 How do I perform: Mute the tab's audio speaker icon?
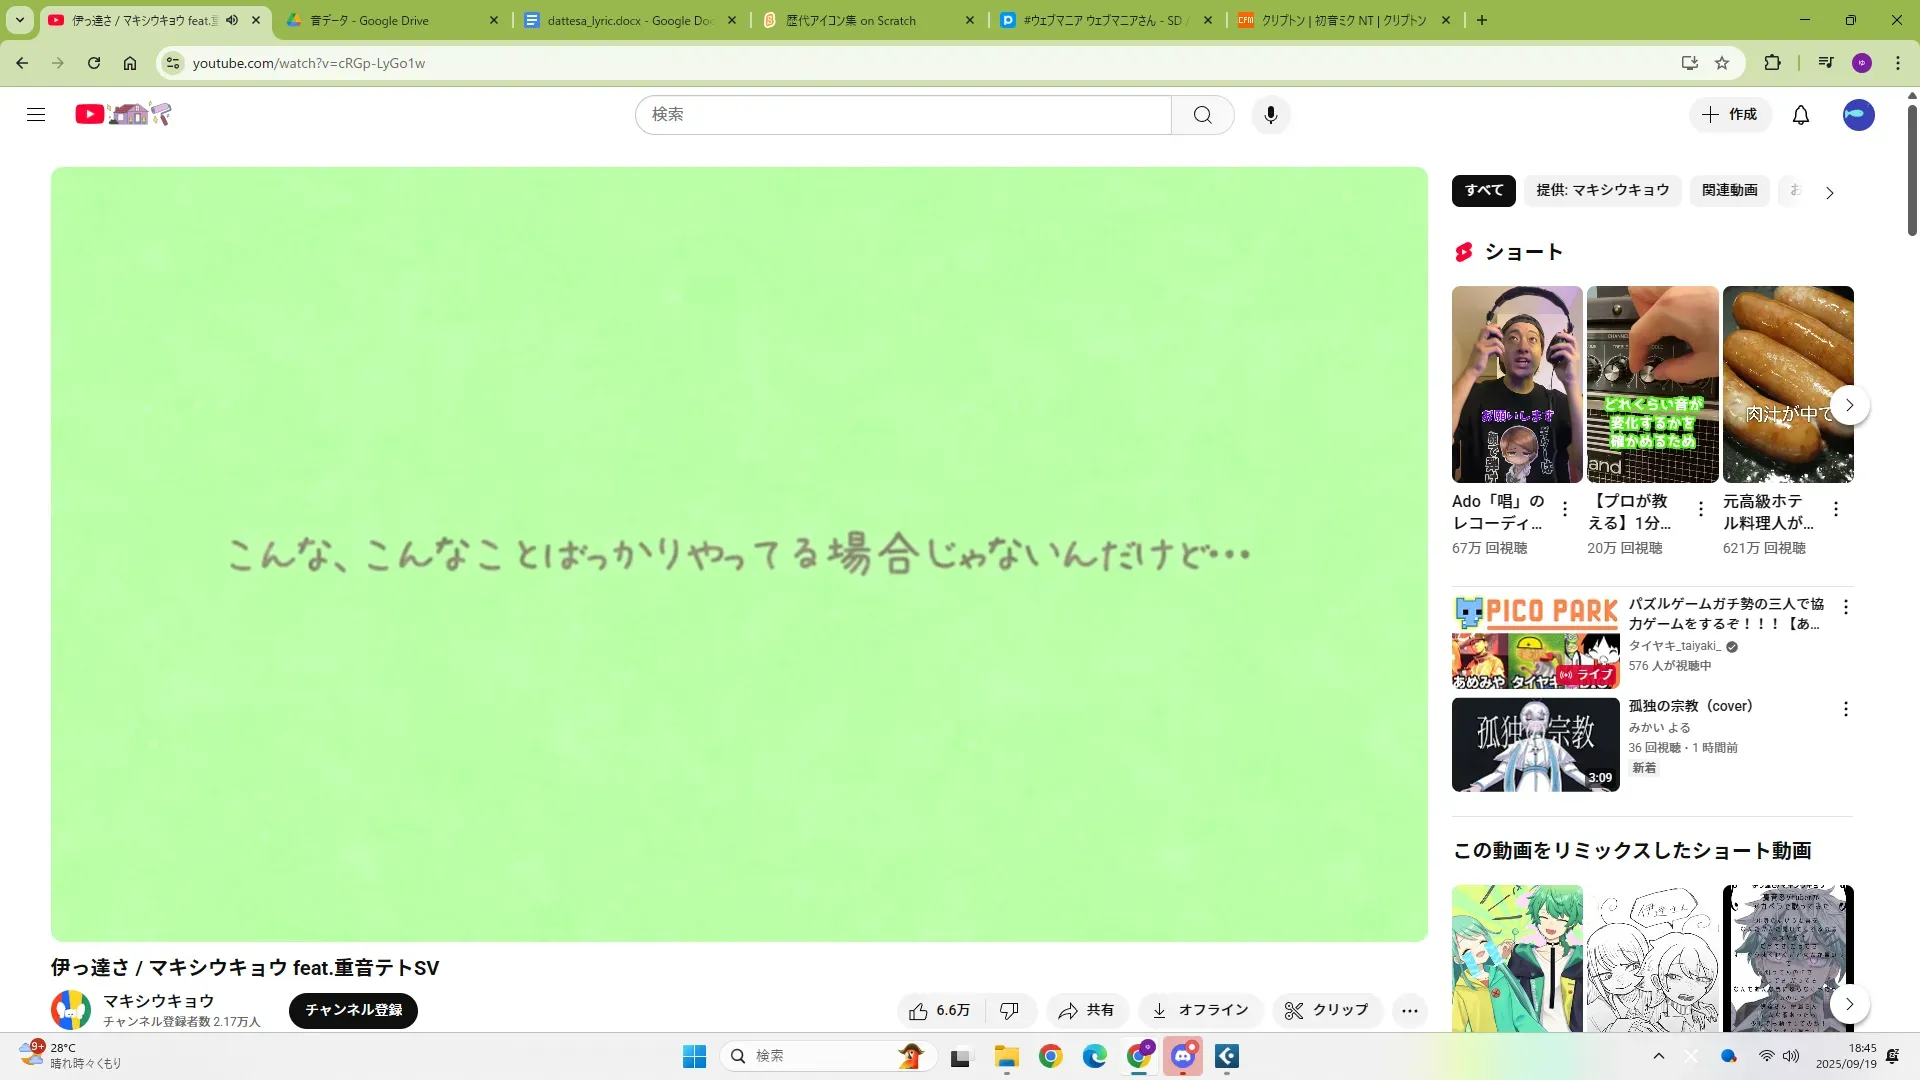pyautogui.click(x=232, y=20)
